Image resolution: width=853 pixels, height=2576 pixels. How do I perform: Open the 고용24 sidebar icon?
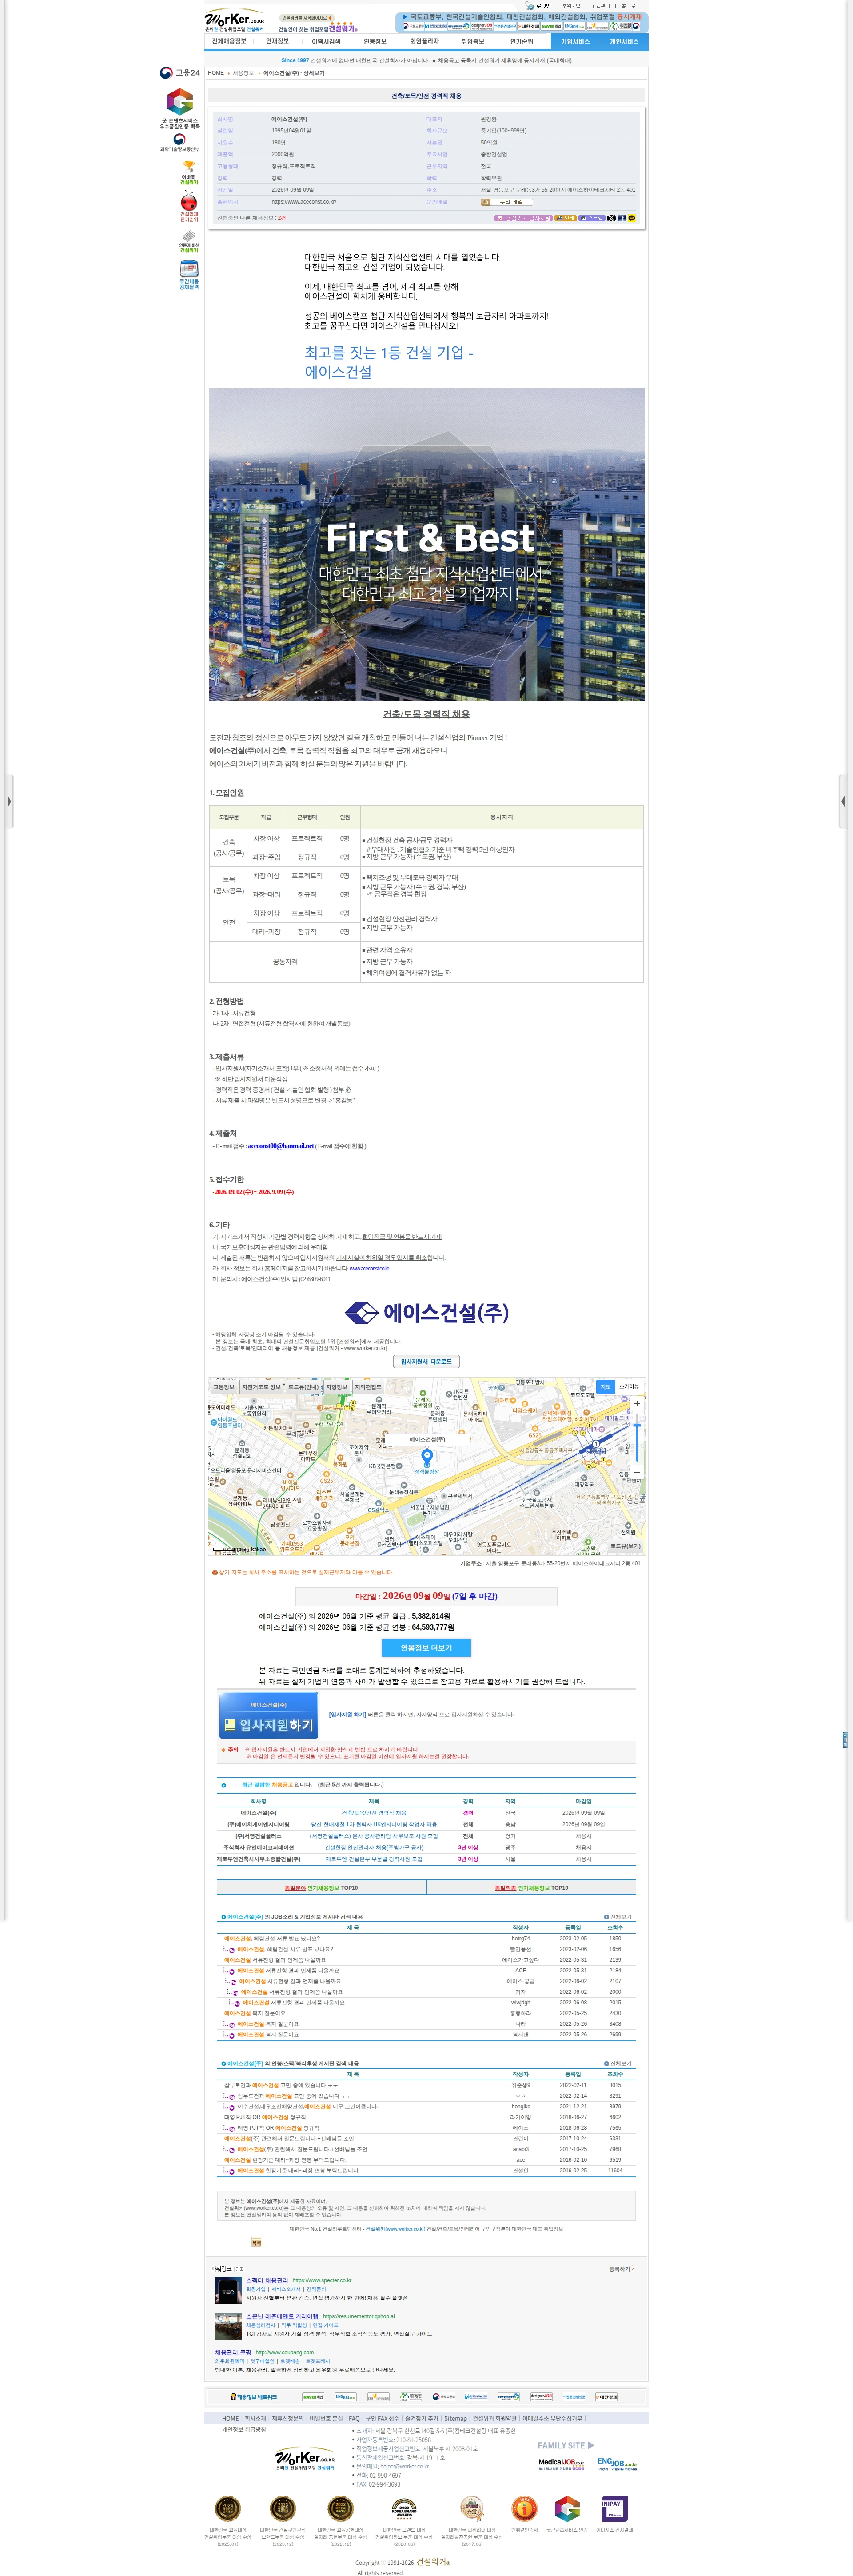click(180, 73)
